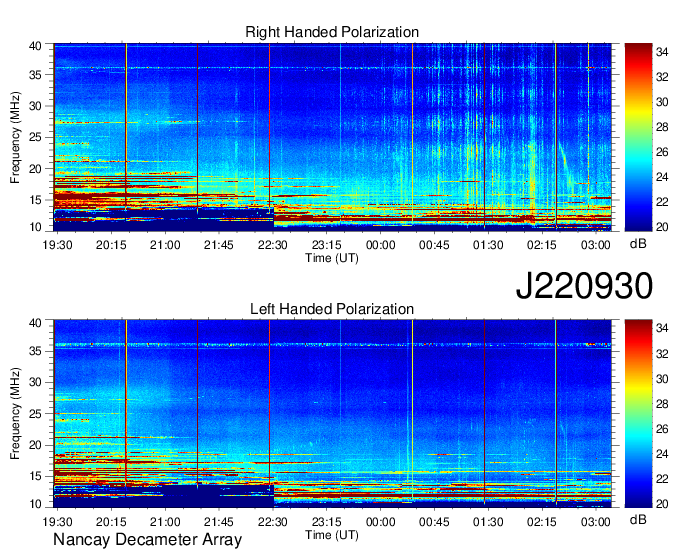Click the left-handed plot's color scale bar
The image size is (680, 552).
[638, 414]
